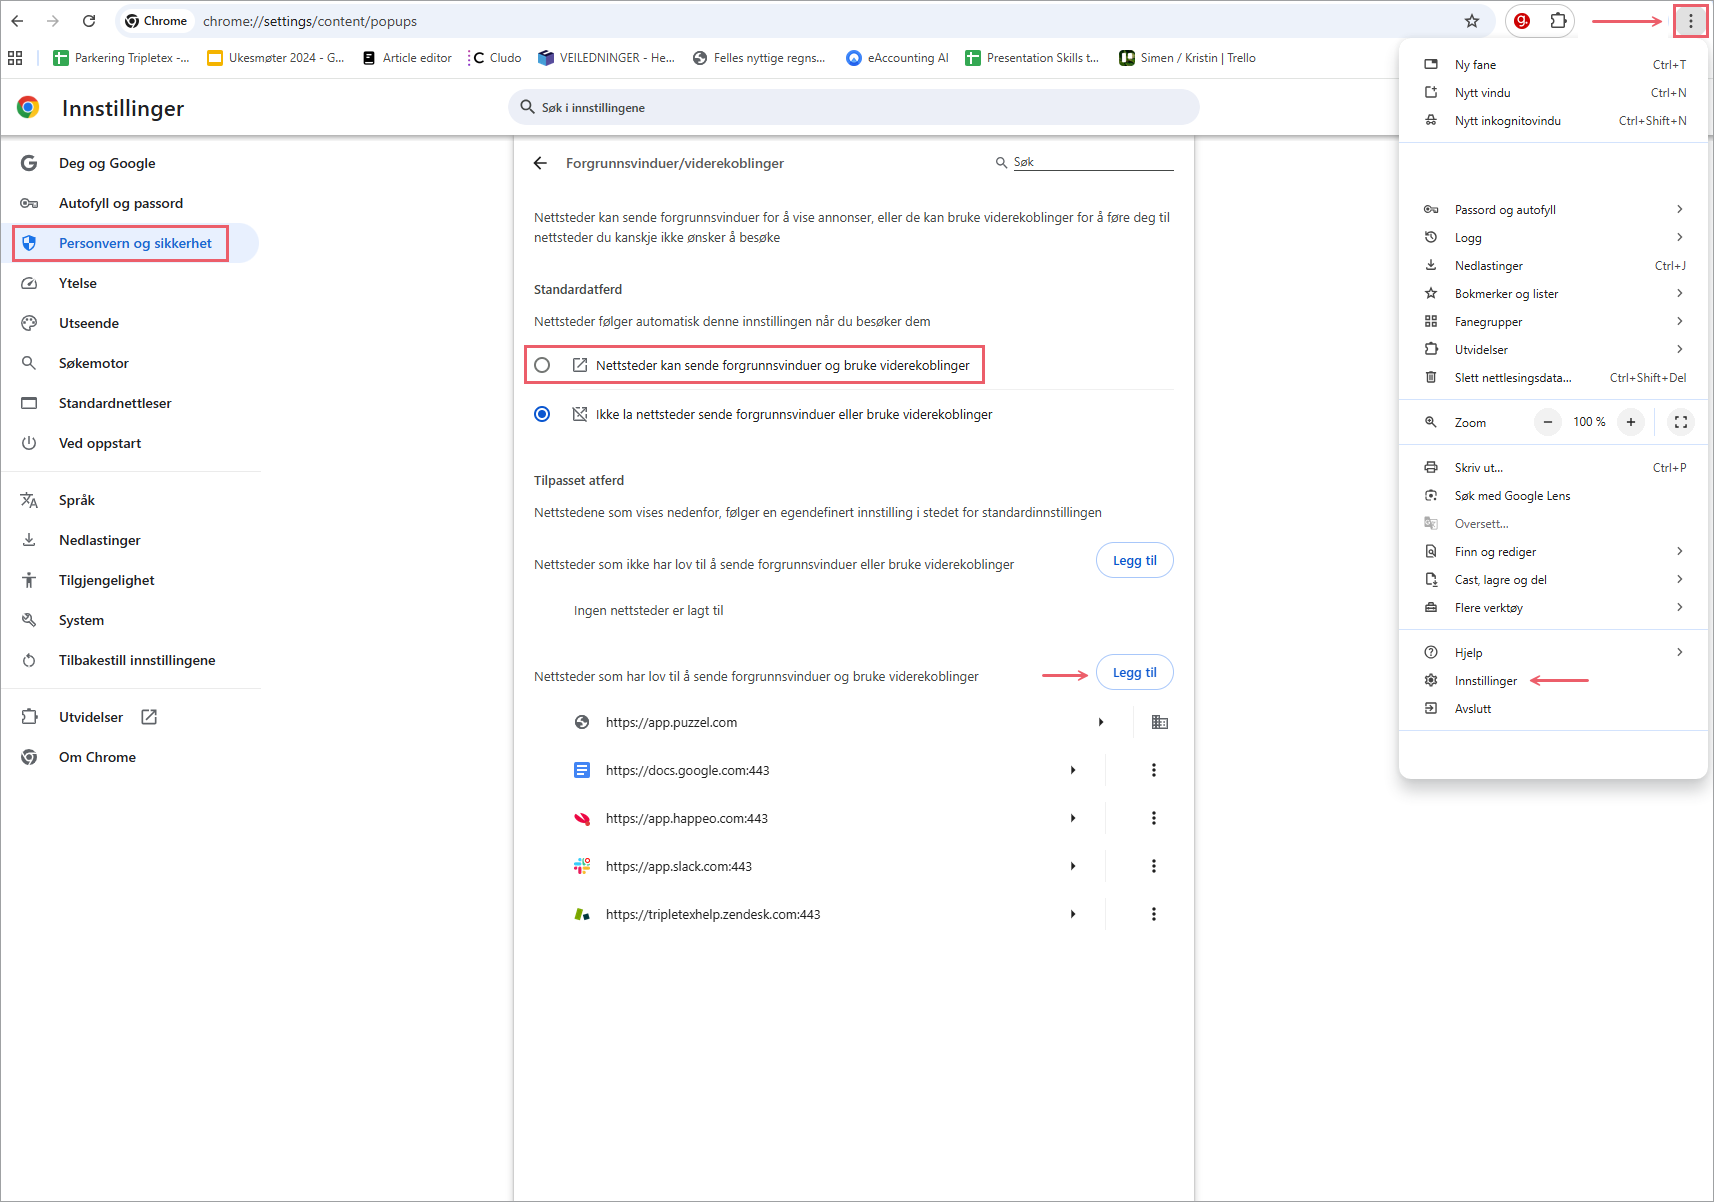The image size is (1714, 1202).
Task: Click the back arrow beside Forgrunnsvinduer/viderekoblinger
Action: (540, 163)
